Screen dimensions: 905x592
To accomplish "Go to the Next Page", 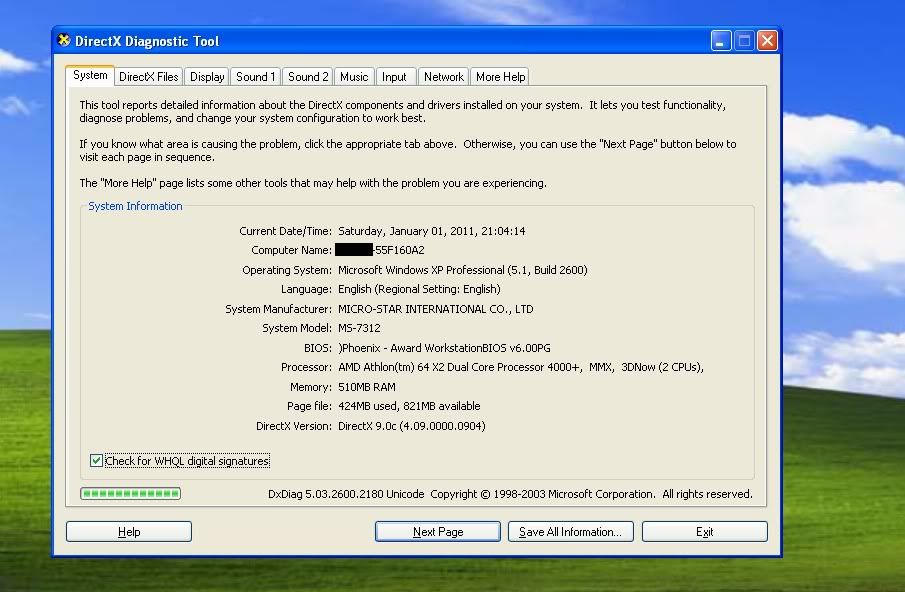I will (437, 531).
